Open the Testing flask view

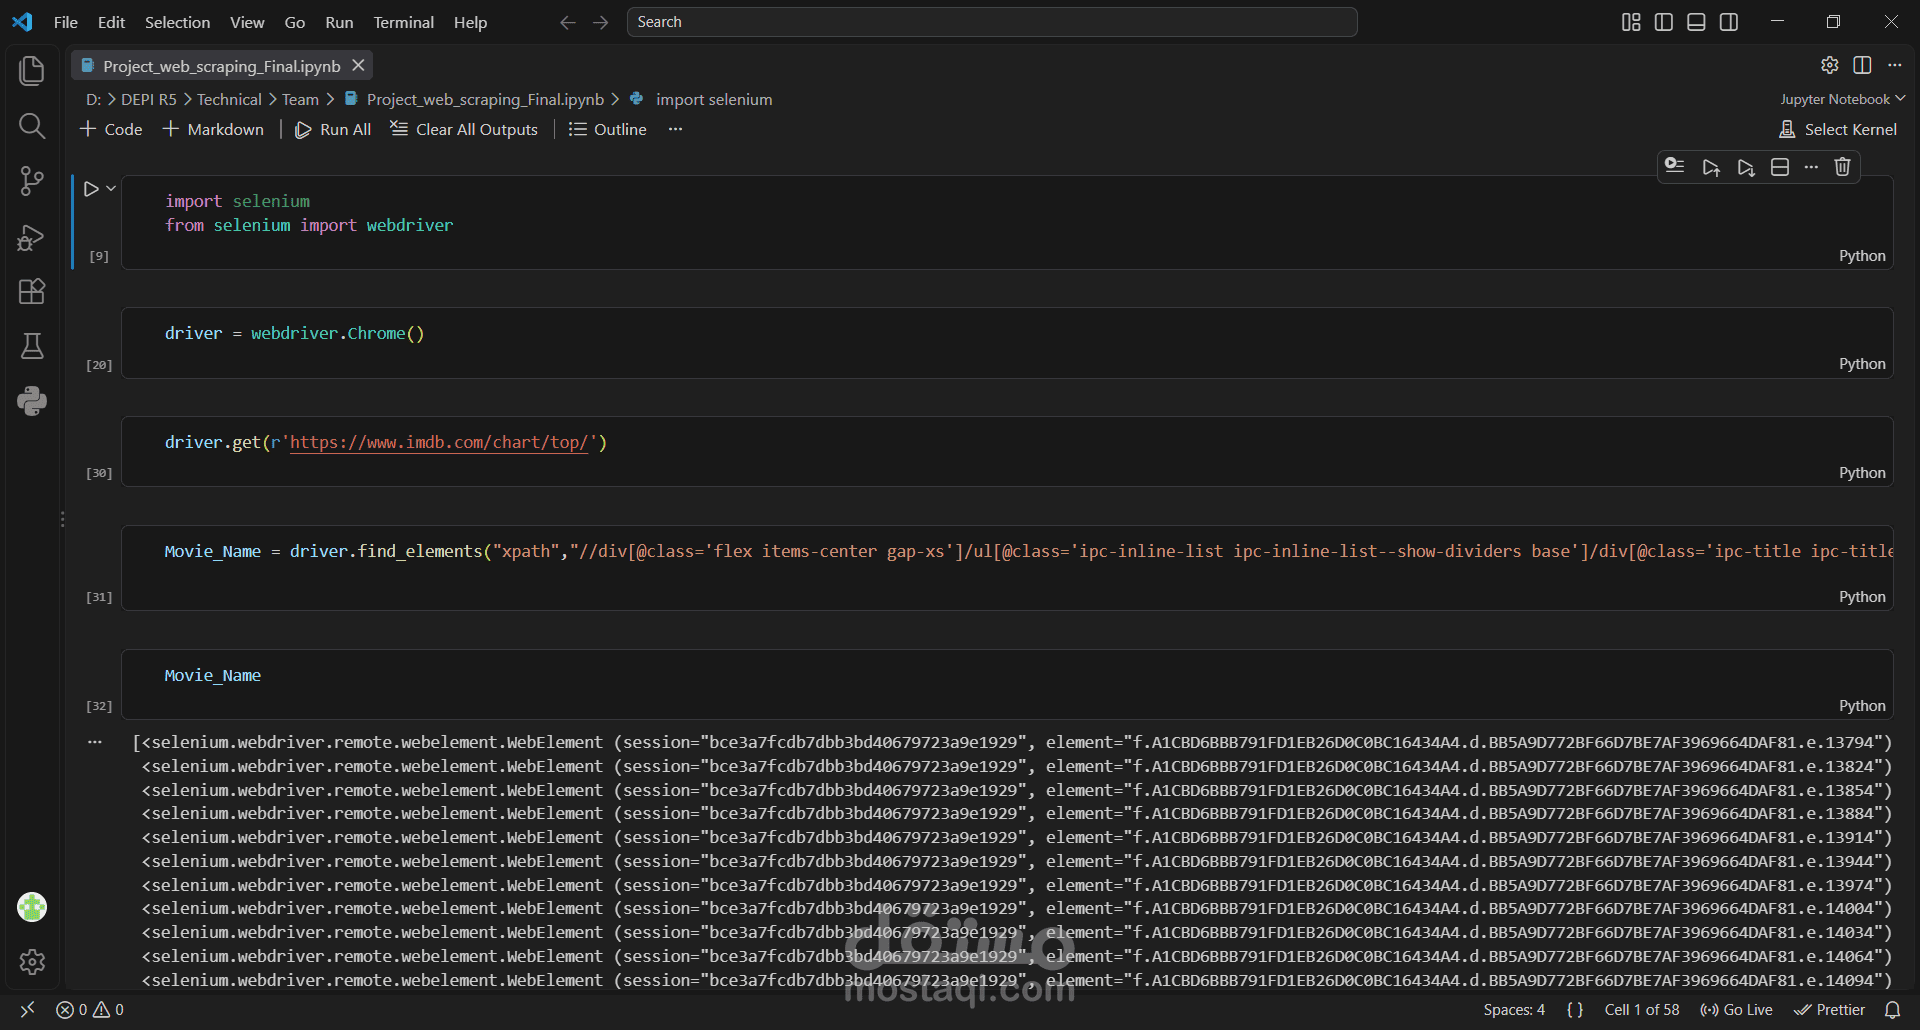tap(32, 346)
